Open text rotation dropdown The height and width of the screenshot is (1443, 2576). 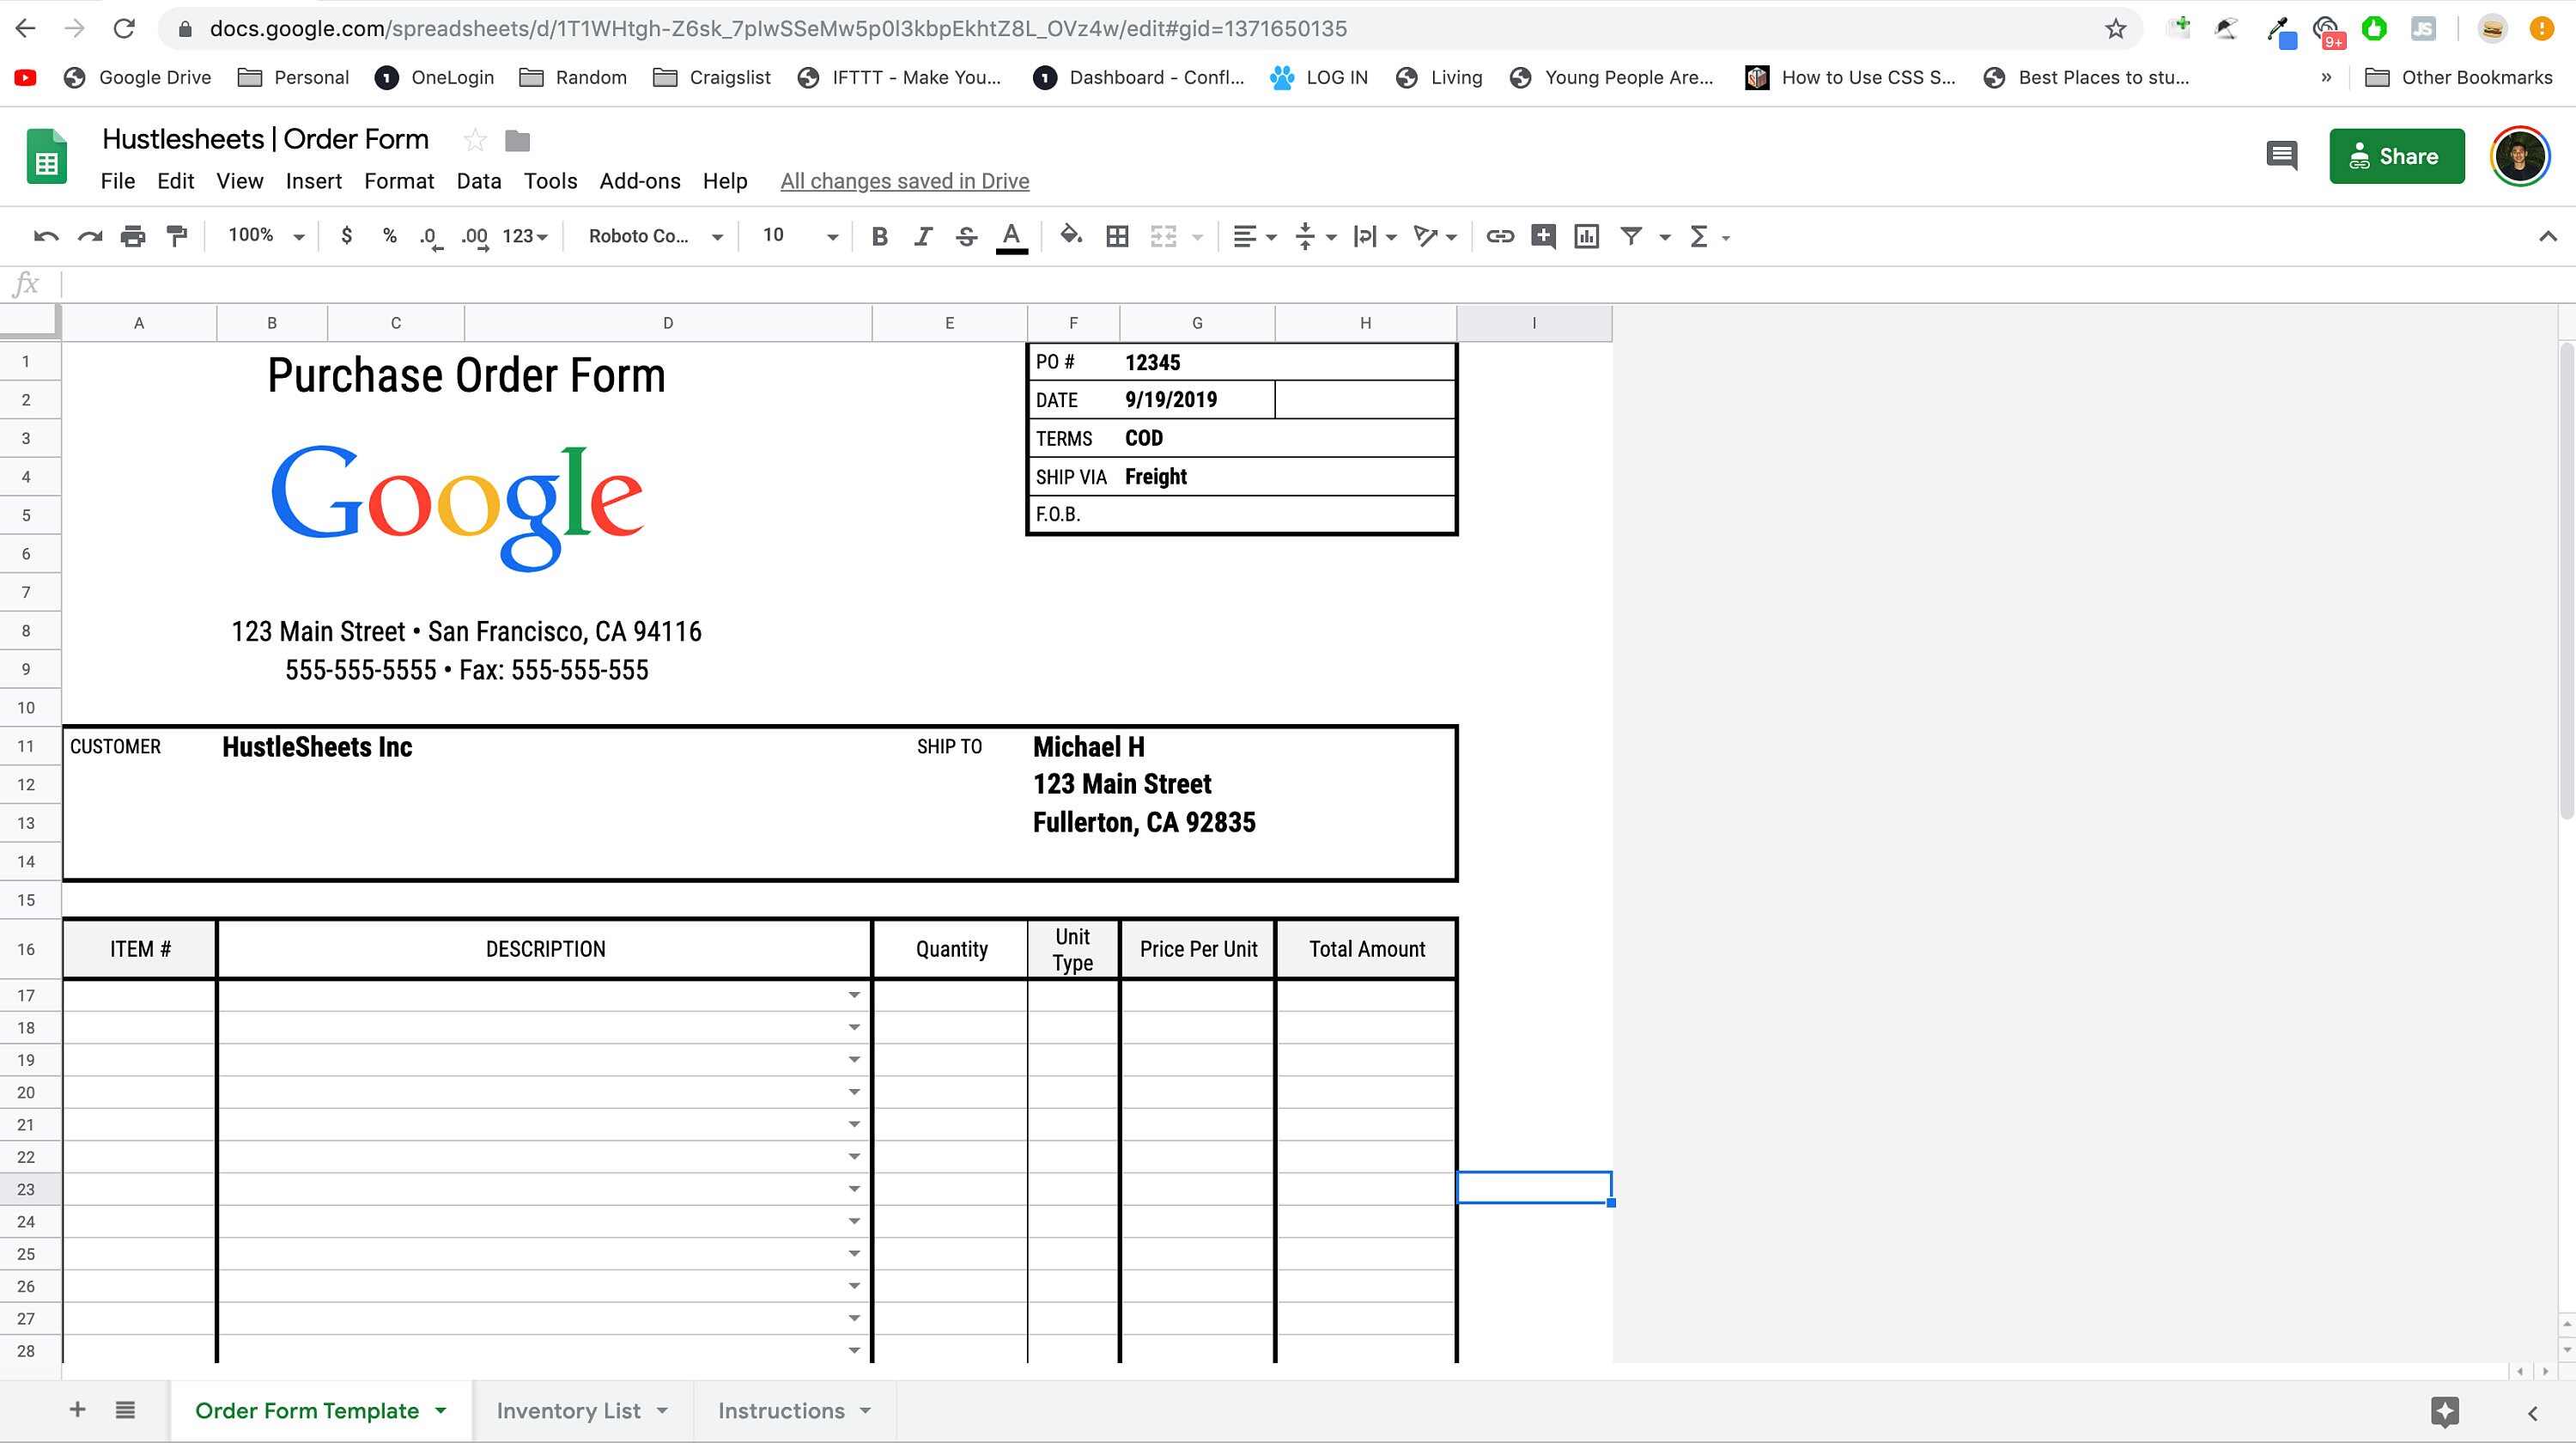click(x=1435, y=237)
